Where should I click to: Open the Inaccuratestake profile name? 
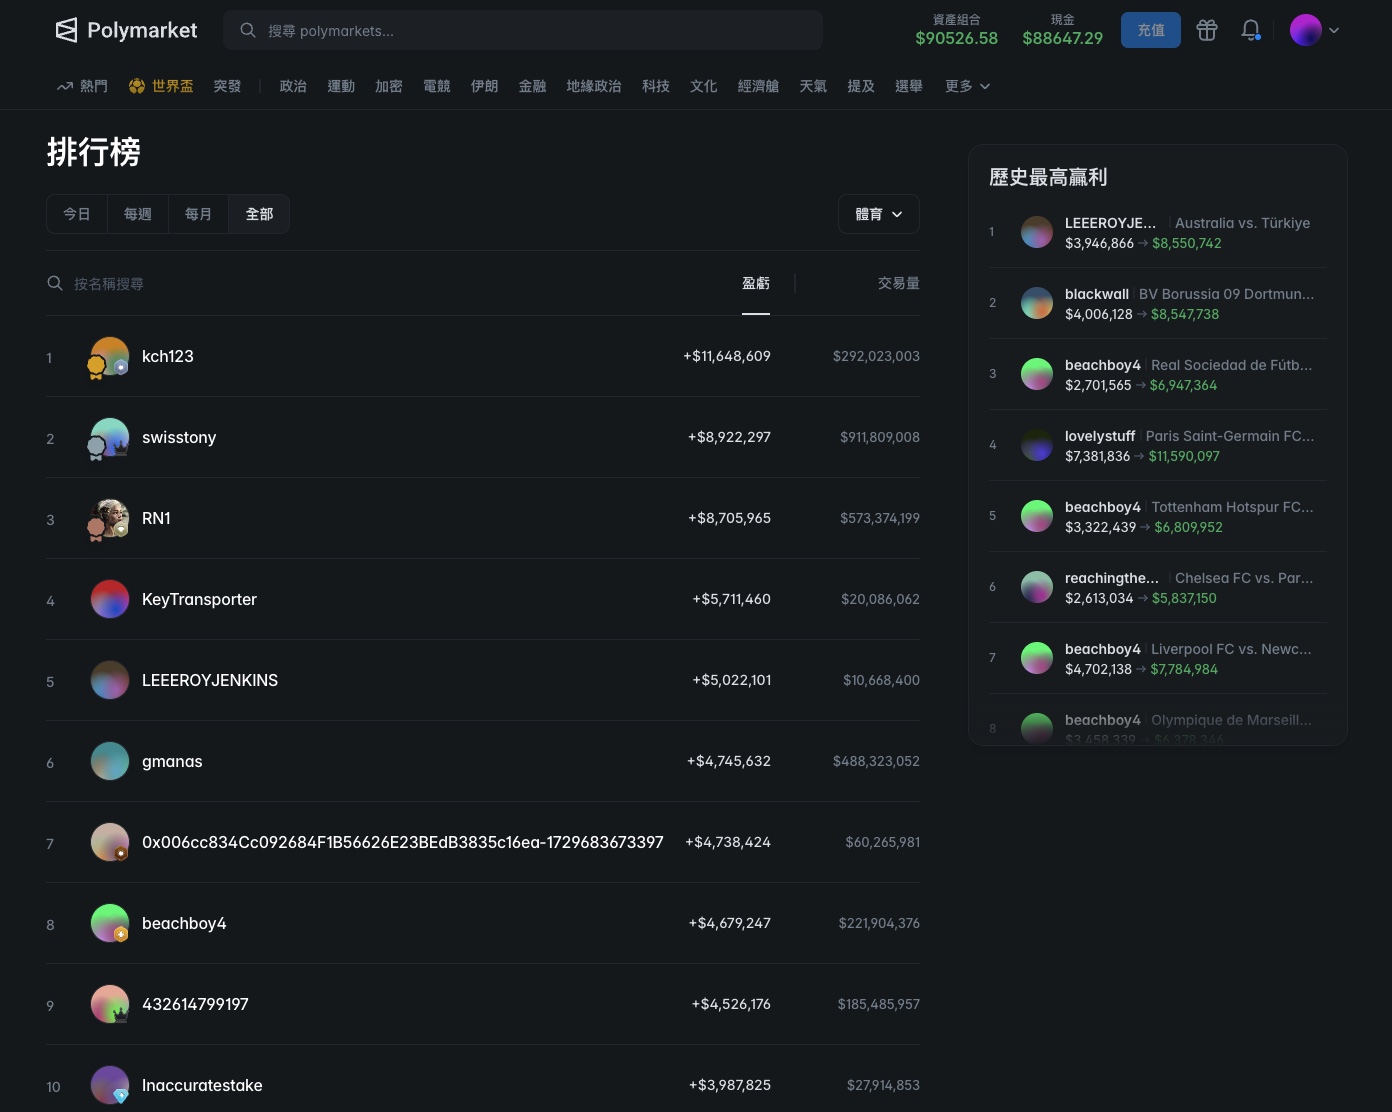click(x=202, y=1085)
